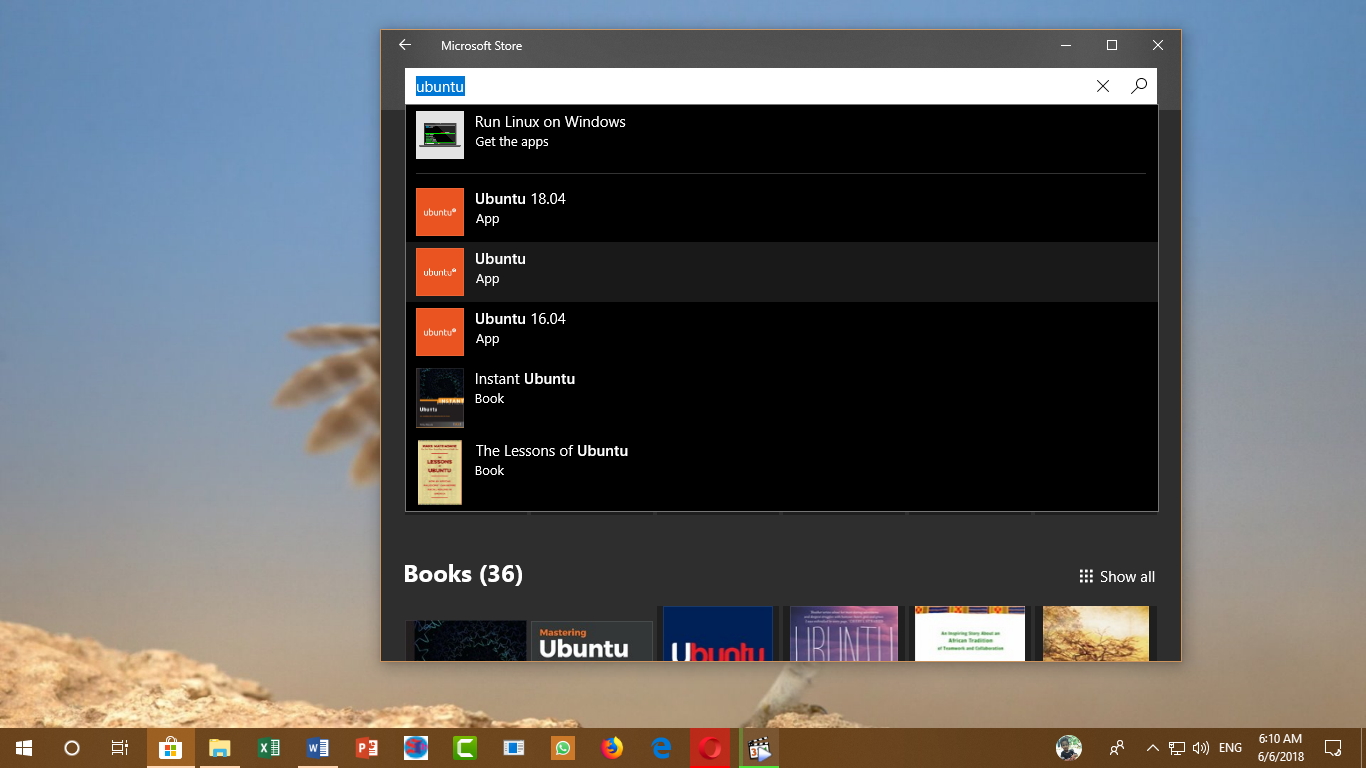Select the Instant Ubuntu book suggestion

tap(600, 388)
